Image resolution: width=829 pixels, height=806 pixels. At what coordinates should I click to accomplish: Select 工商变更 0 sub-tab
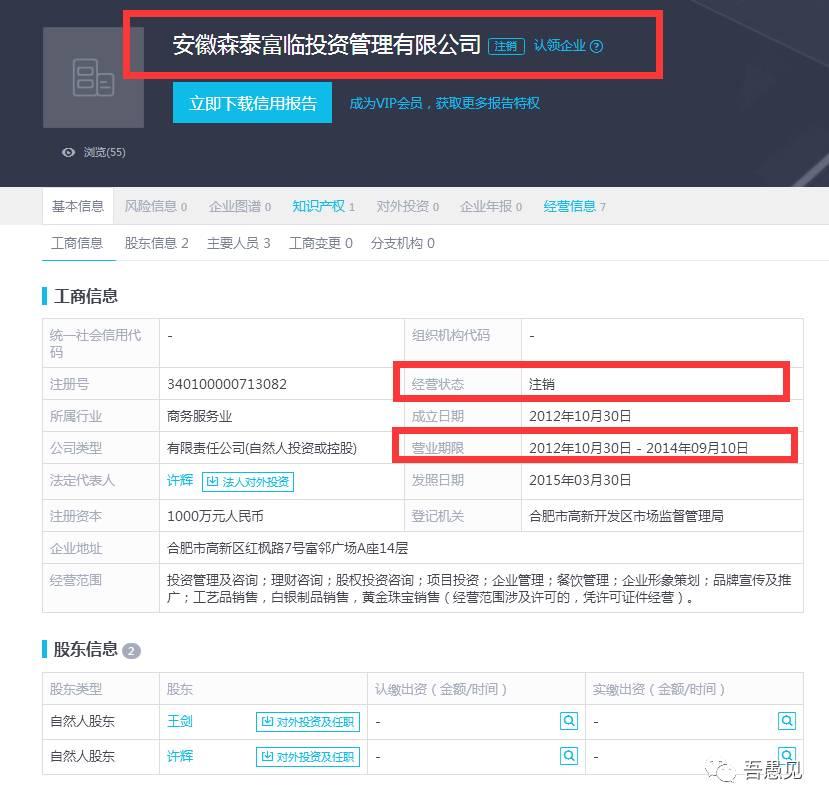(x=320, y=243)
